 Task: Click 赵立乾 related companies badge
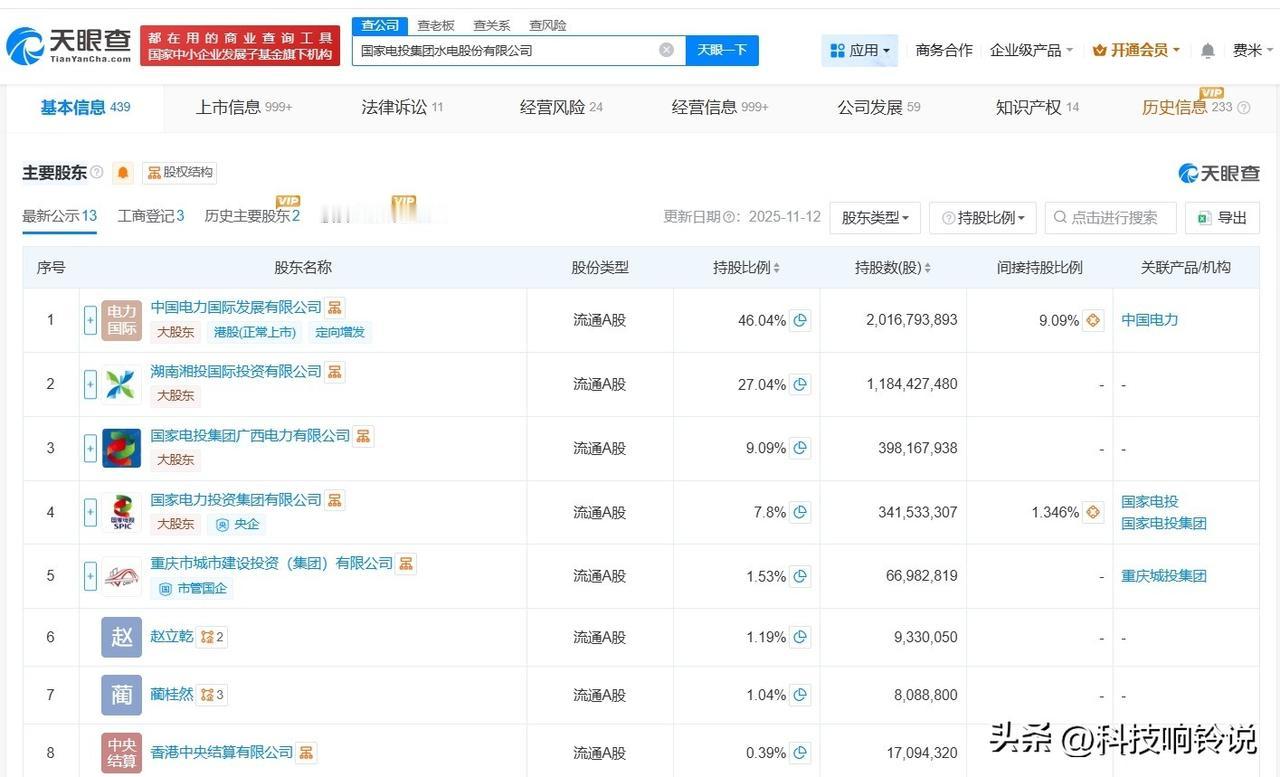click(212, 637)
